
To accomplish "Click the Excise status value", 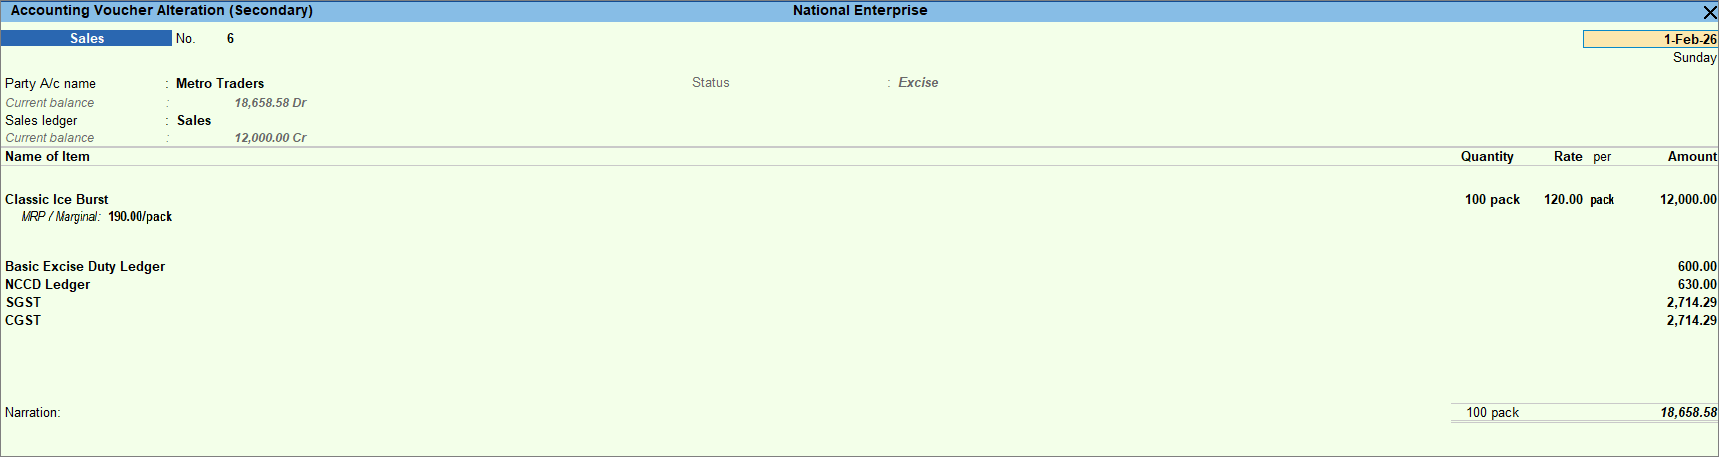I will pos(918,83).
